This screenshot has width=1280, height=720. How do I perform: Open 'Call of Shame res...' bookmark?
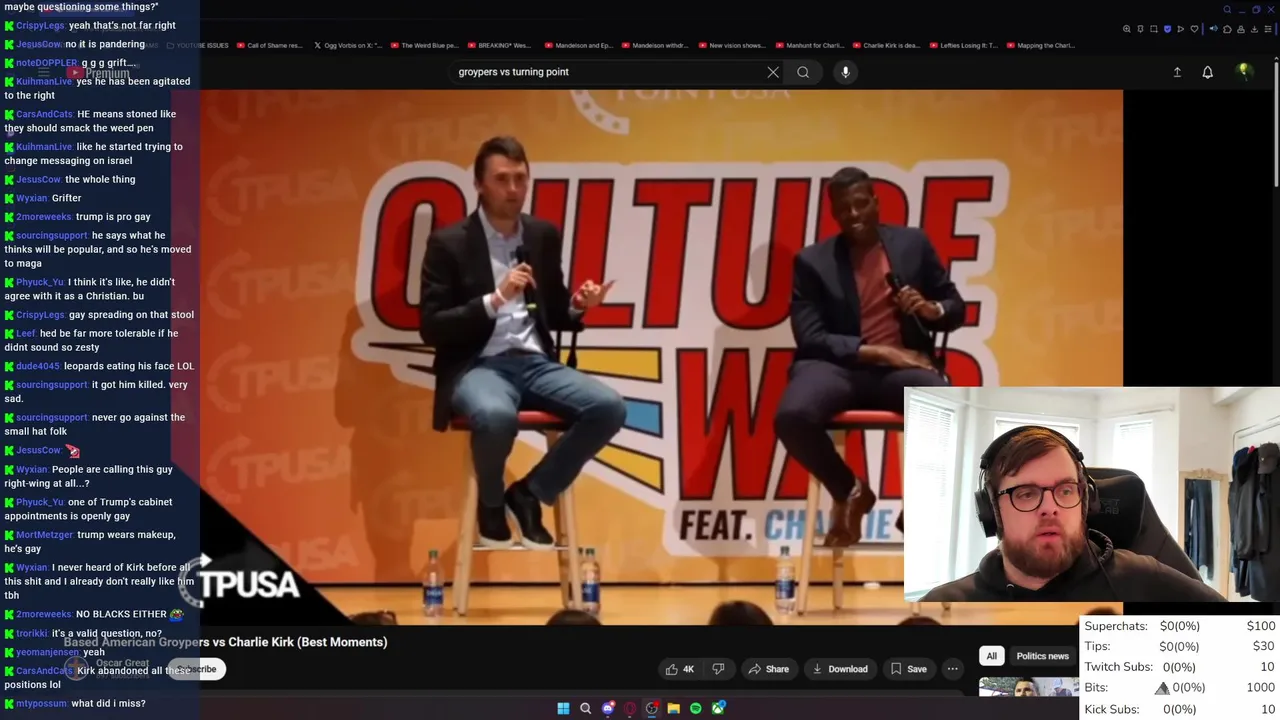coord(270,45)
